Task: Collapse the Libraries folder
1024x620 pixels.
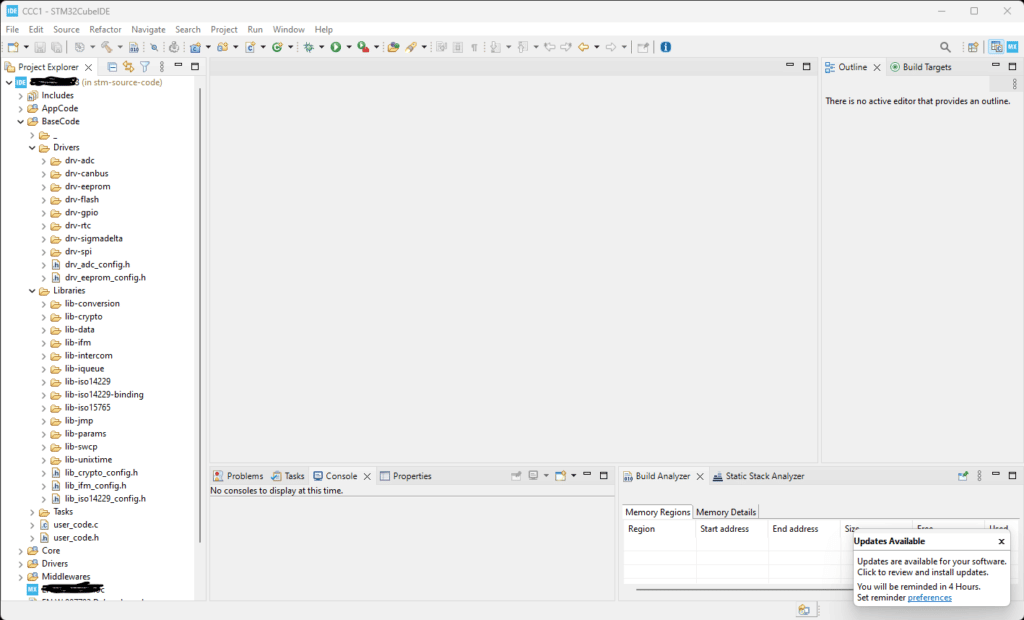Action: click(32, 291)
